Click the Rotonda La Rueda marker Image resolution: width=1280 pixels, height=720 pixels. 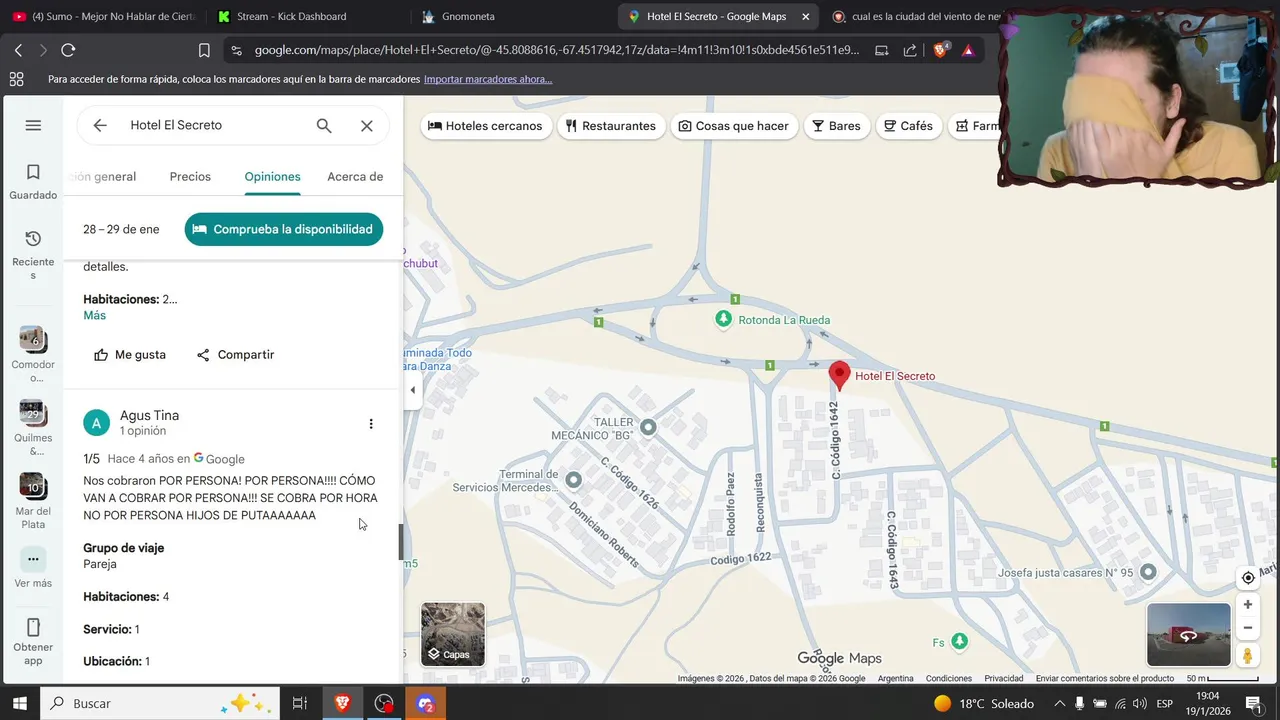(723, 319)
